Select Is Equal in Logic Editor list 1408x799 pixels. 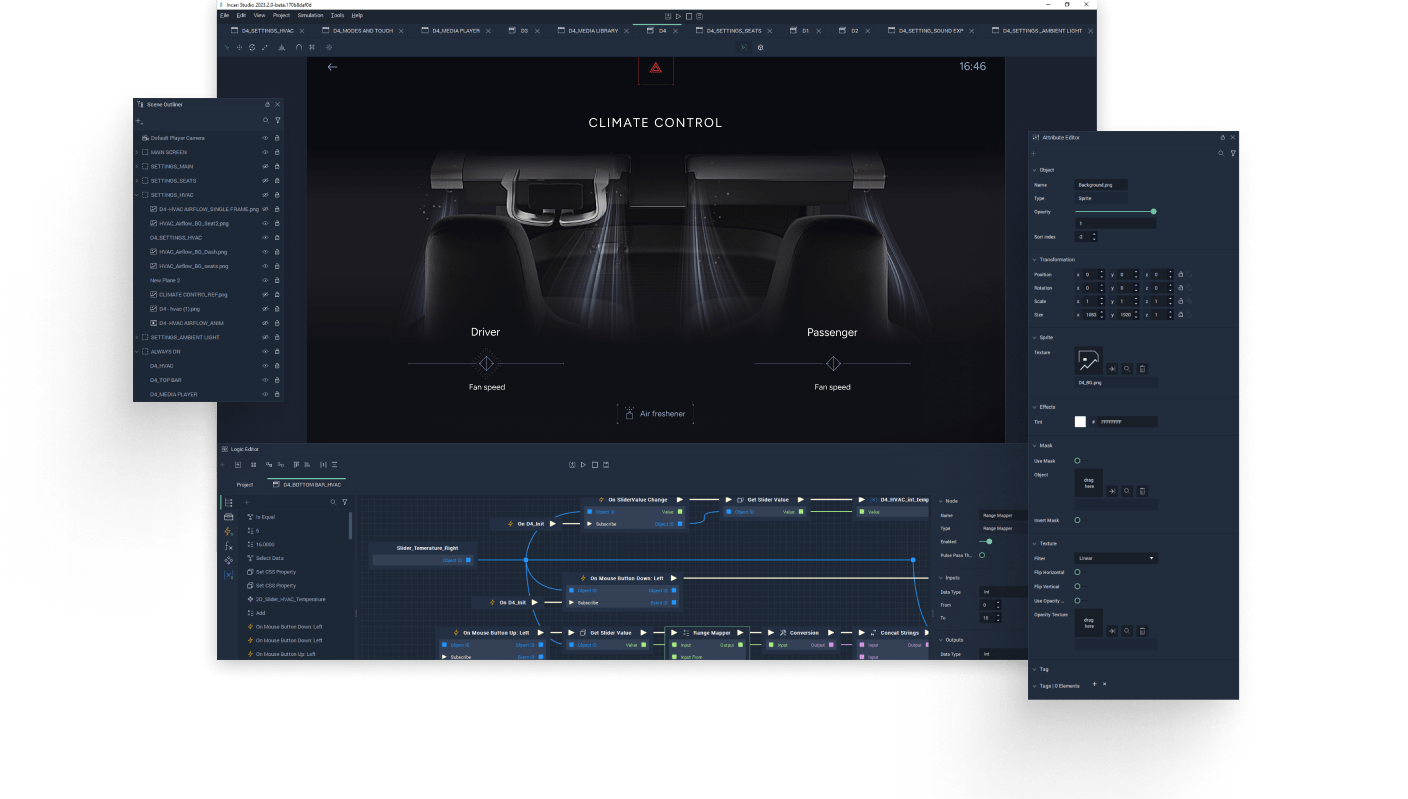coord(265,517)
